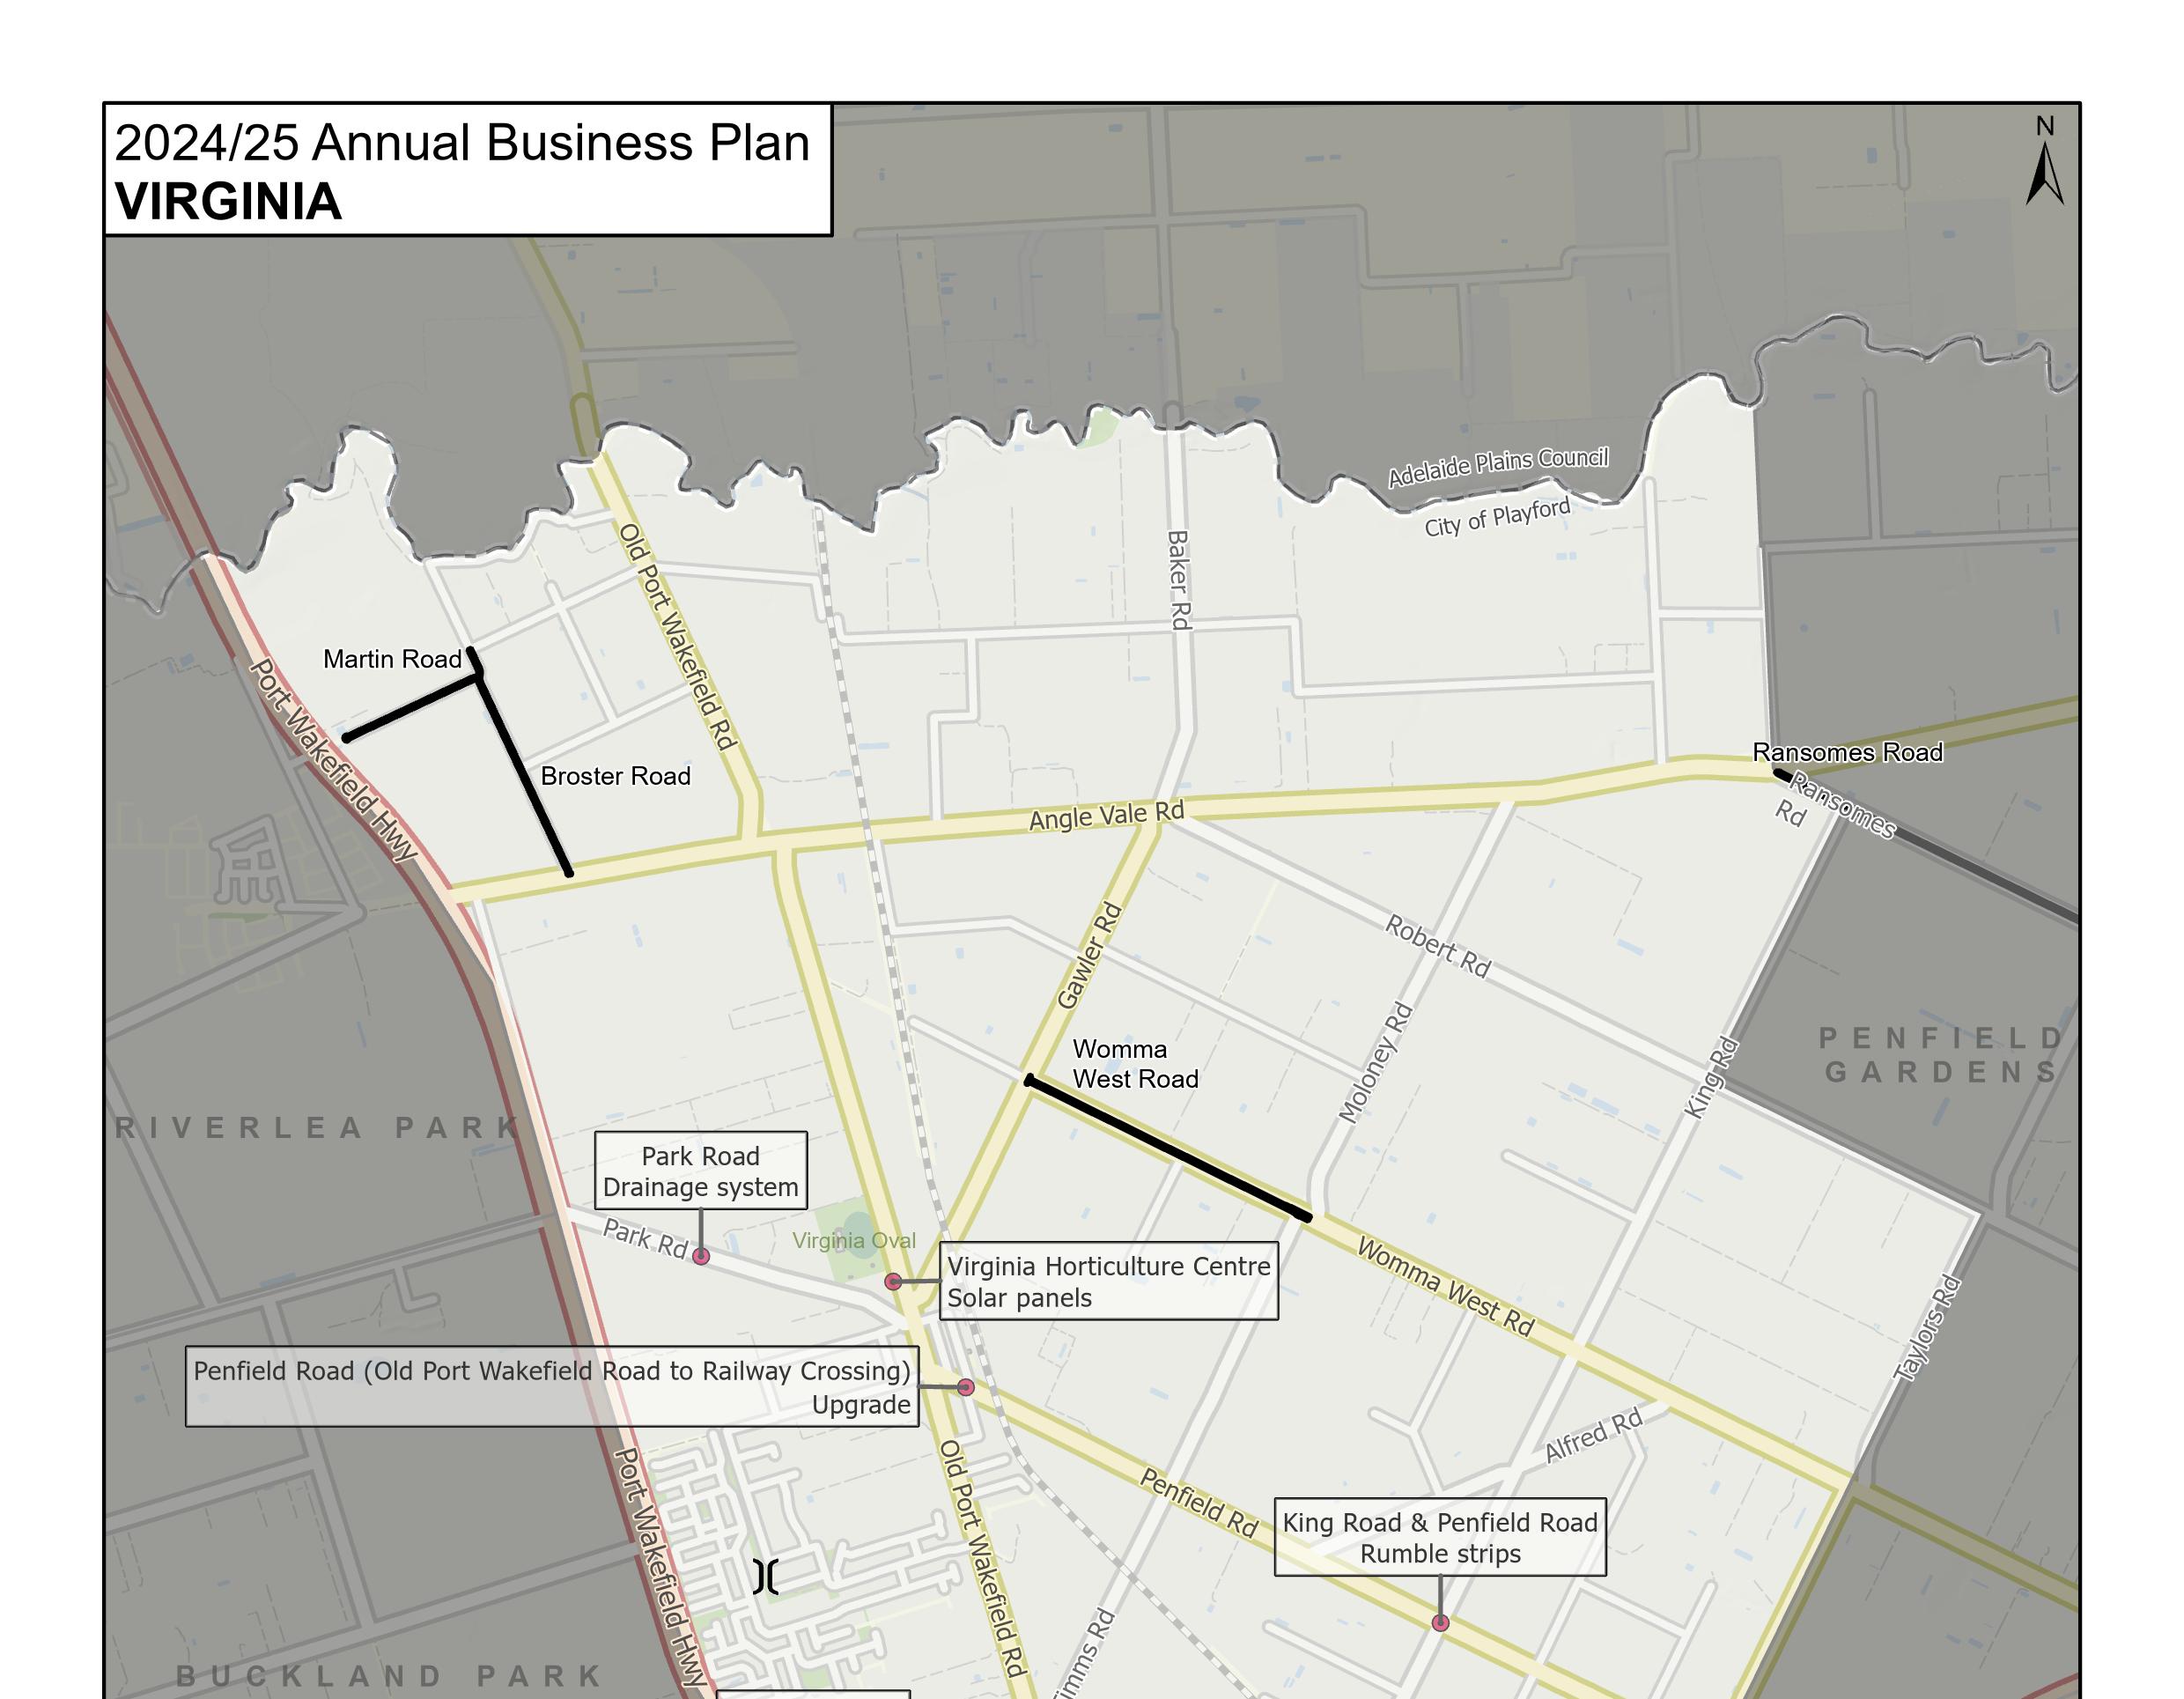This screenshot has width=2184, height=1699.
Task: Select the Park Road Drainage system label
Action: click(x=700, y=1171)
